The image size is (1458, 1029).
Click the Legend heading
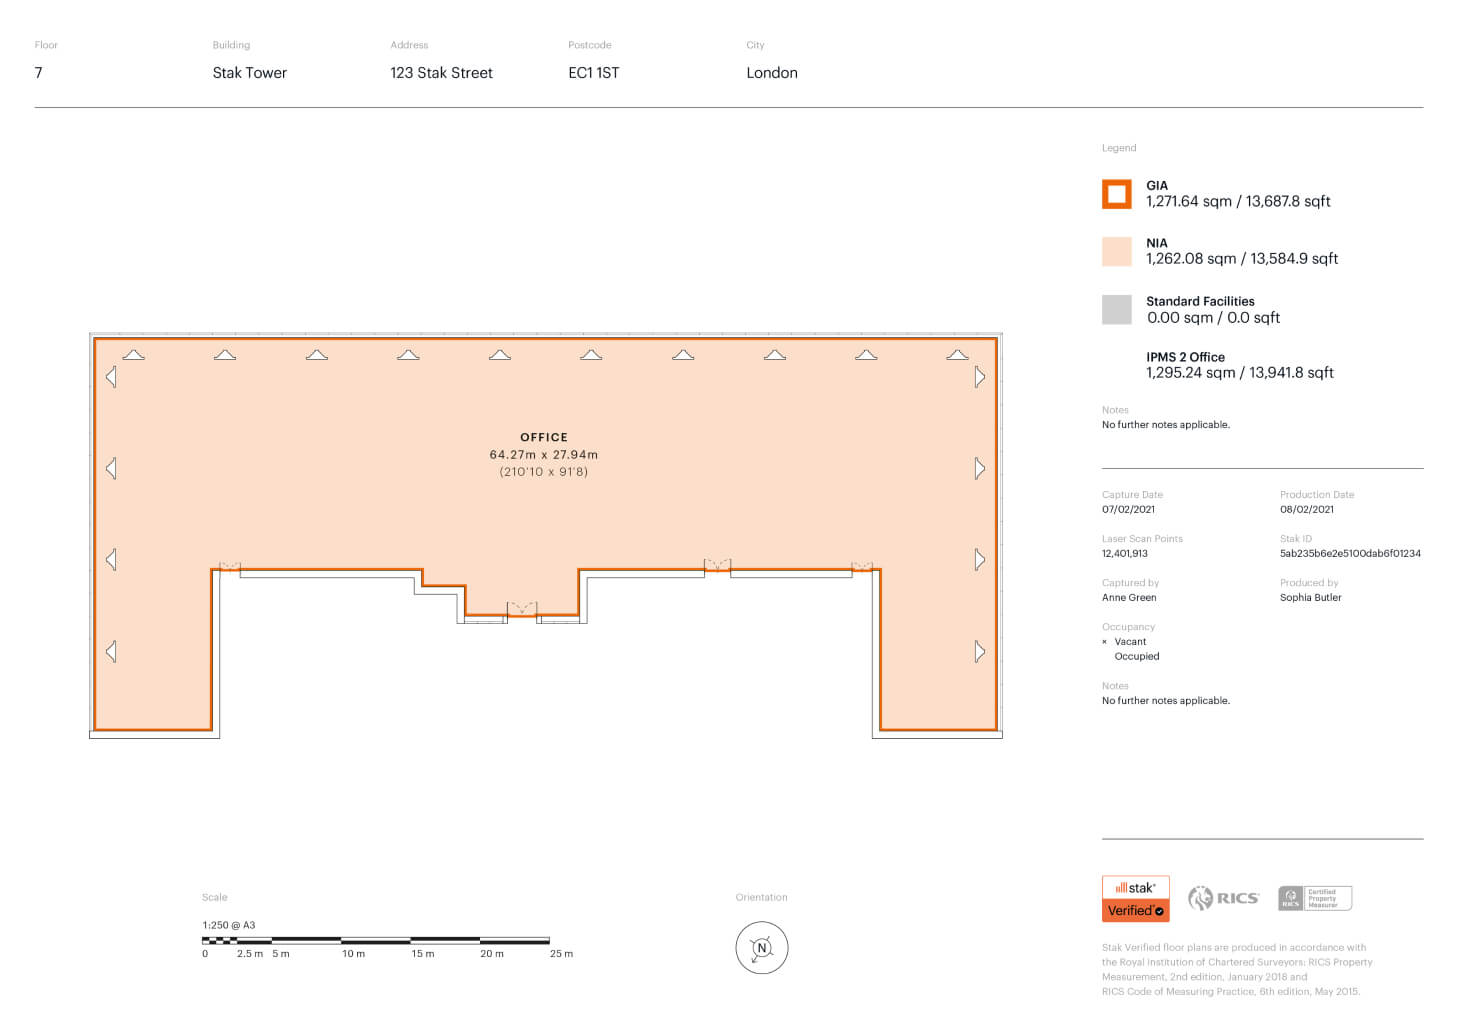point(1119,148)
